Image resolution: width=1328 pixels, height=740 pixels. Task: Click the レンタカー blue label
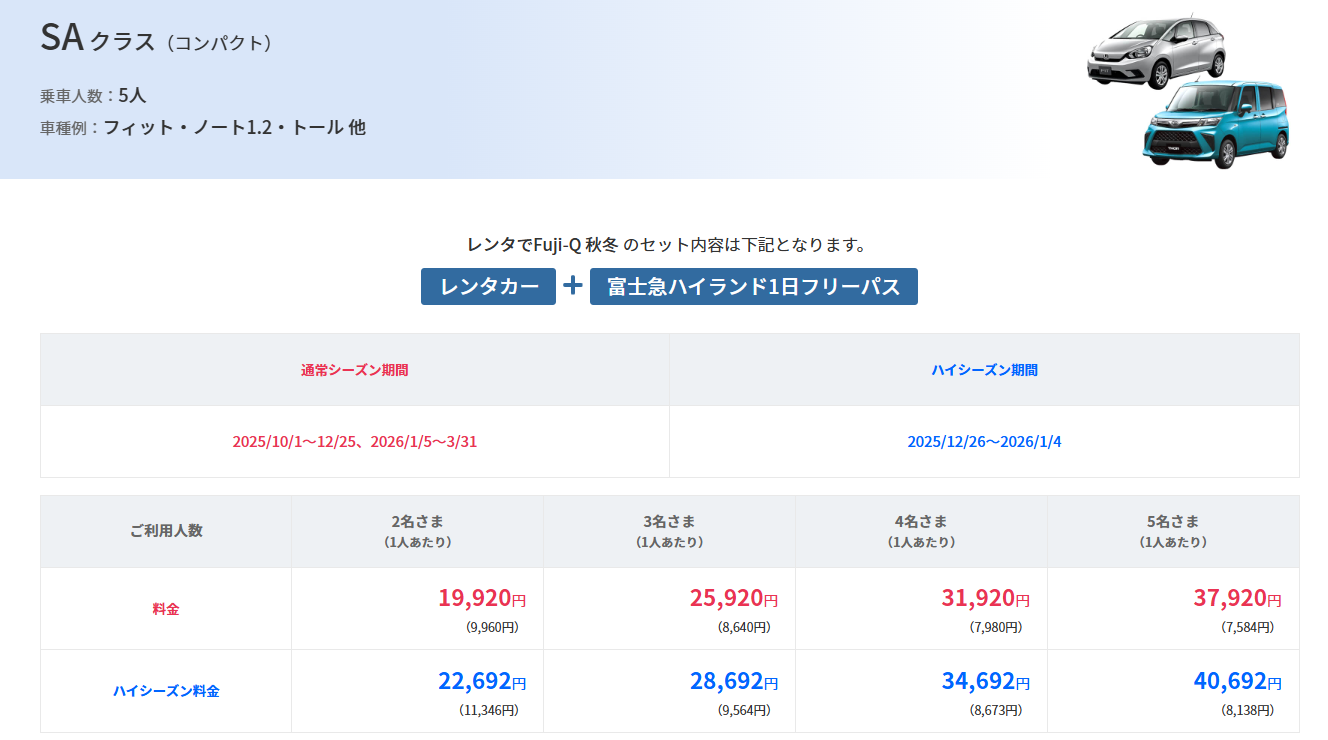click(488, 286)
